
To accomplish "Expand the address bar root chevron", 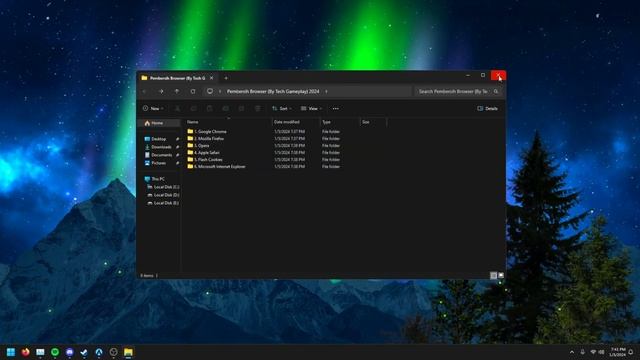I will 220,91.
